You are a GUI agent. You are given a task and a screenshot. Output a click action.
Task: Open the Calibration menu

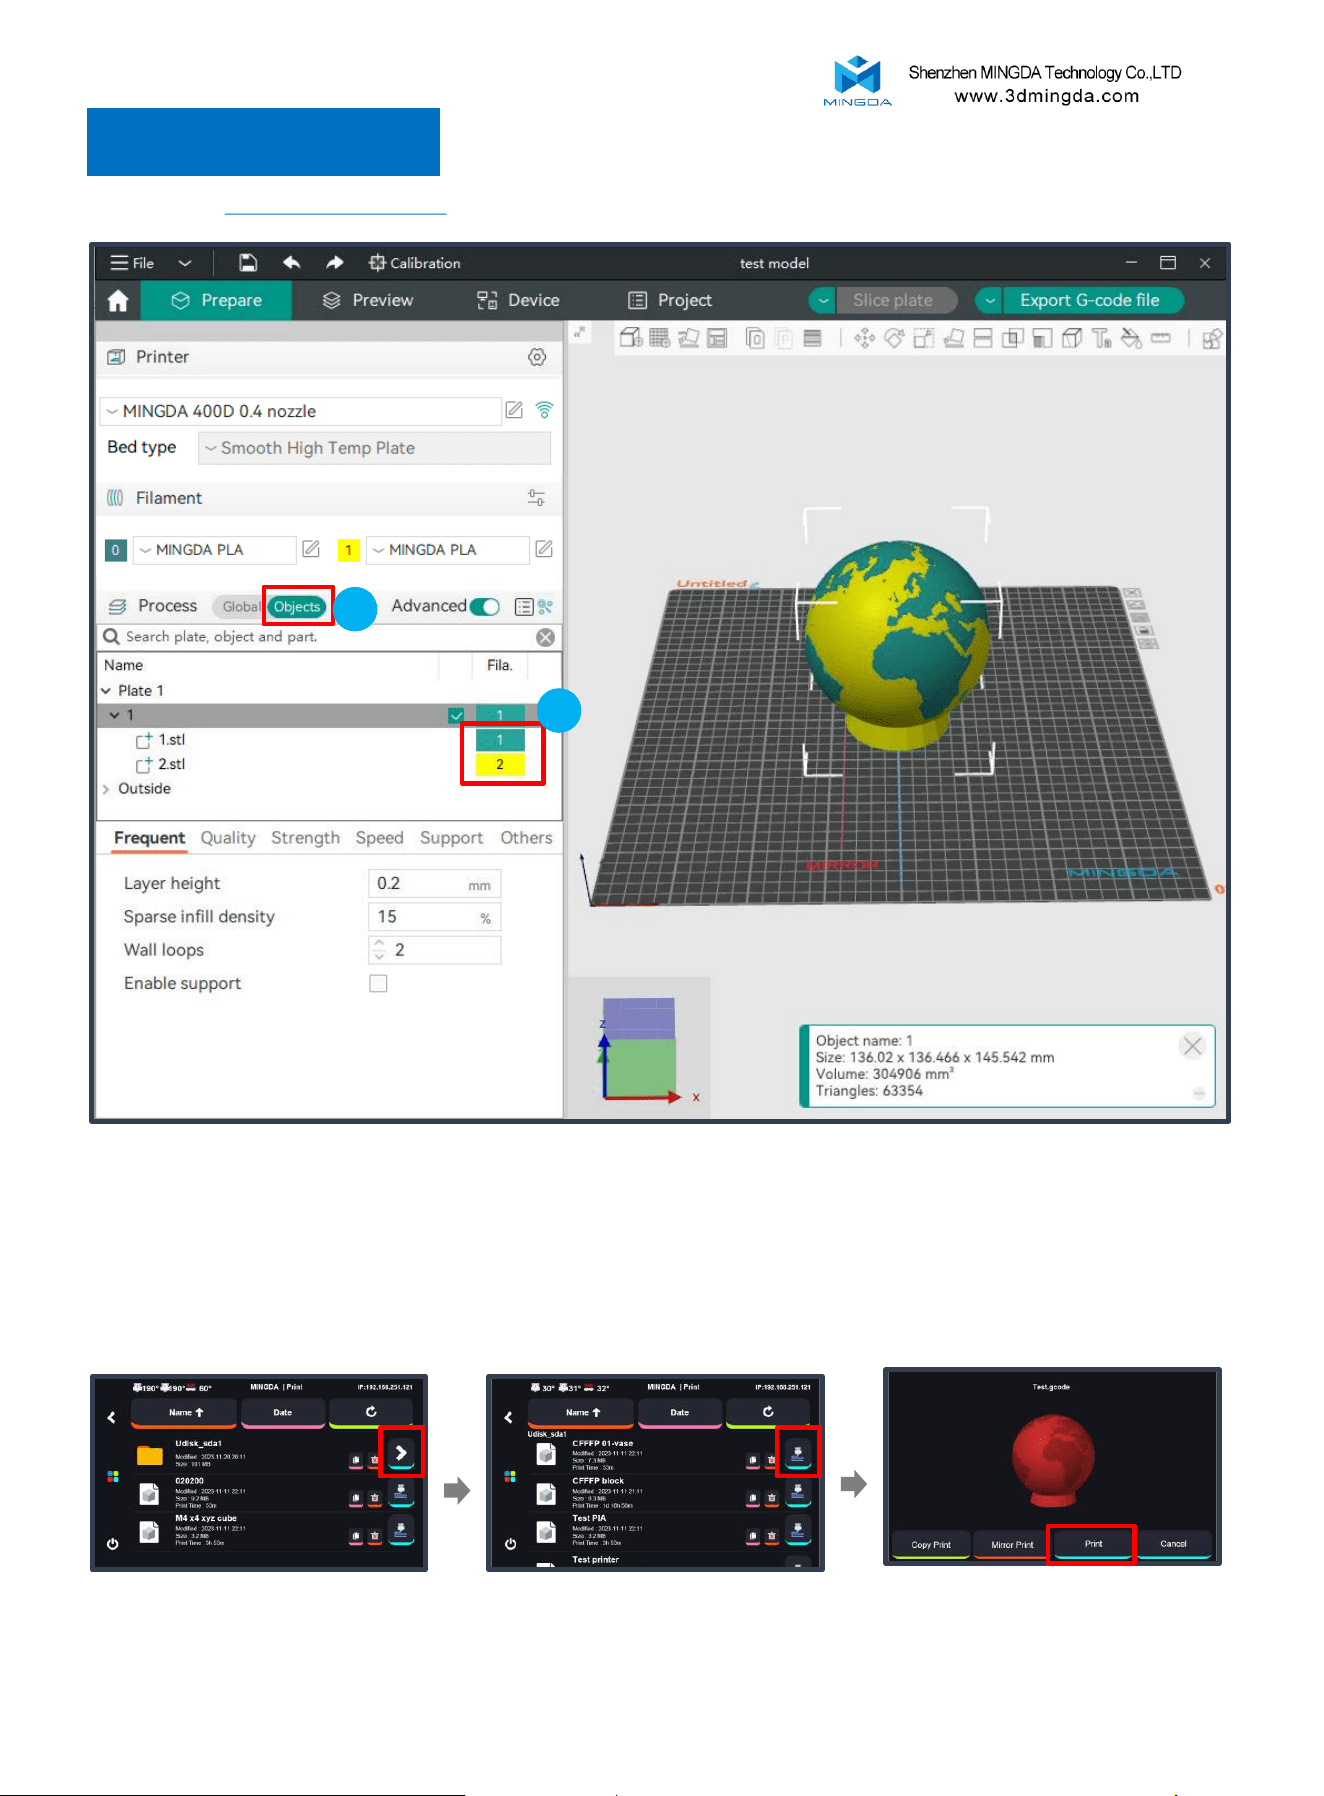414,263
